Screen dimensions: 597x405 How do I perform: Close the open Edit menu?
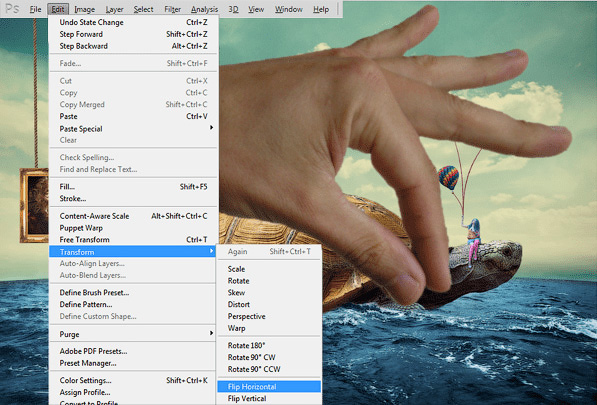click(x=58, y=9)
